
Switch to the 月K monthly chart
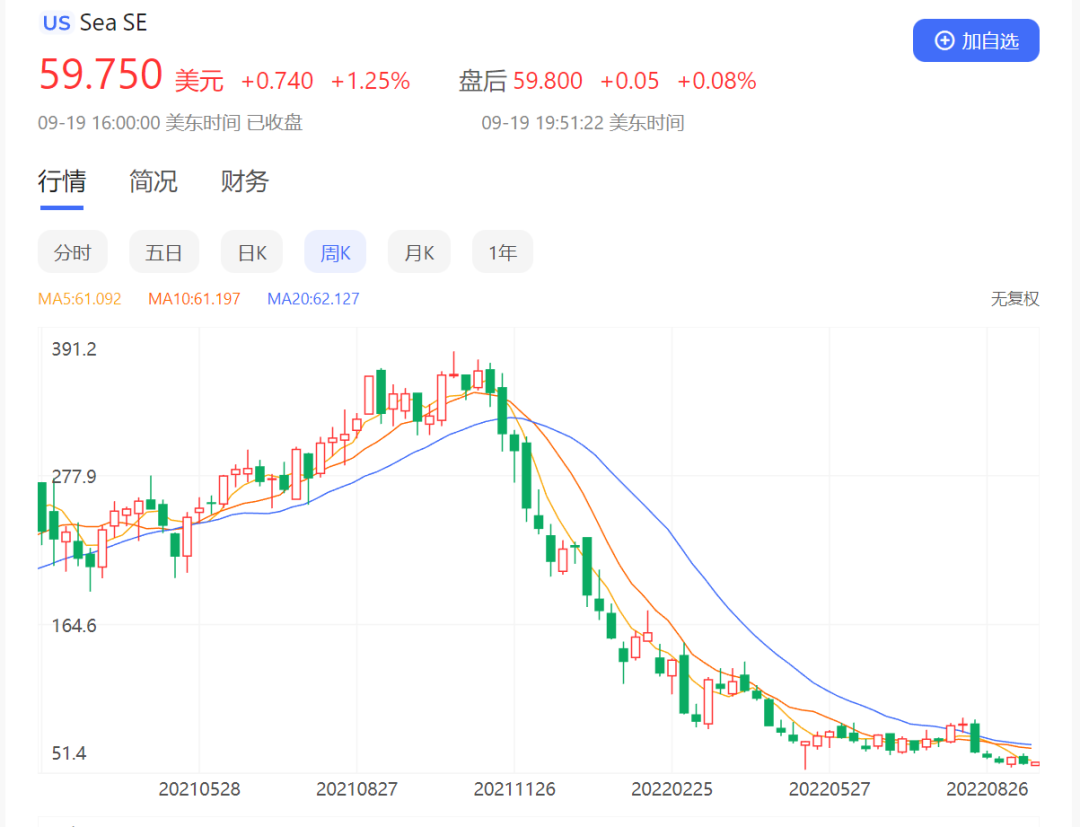click(x=419, y=252)
